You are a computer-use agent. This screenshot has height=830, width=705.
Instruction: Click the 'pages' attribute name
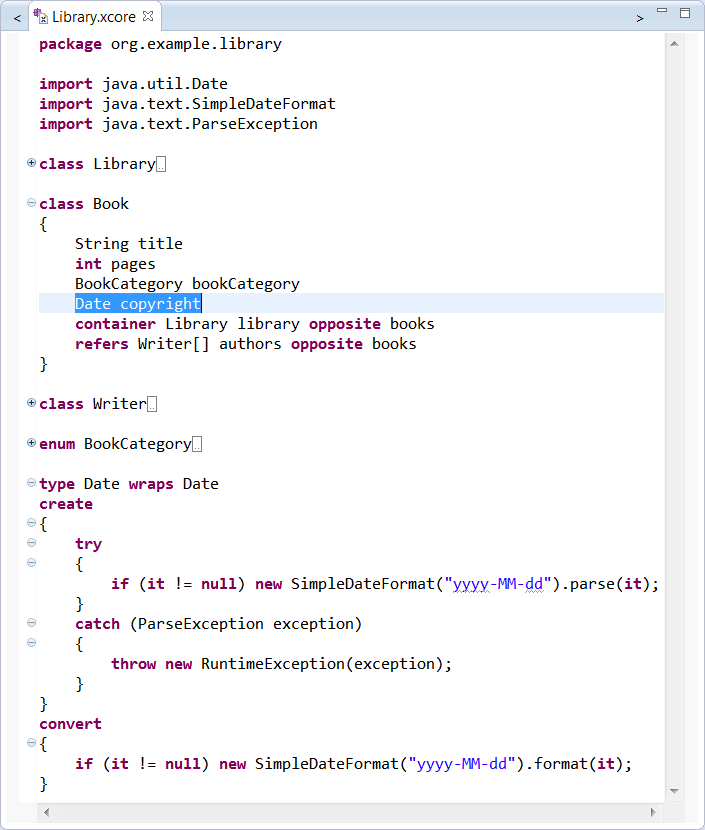133,264
